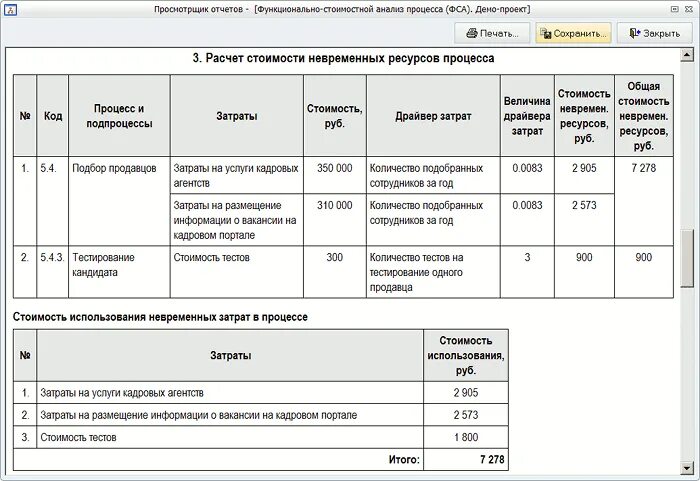Click the application icon in title bar
The width and height of the screenshot is (700, 481).
10,9
